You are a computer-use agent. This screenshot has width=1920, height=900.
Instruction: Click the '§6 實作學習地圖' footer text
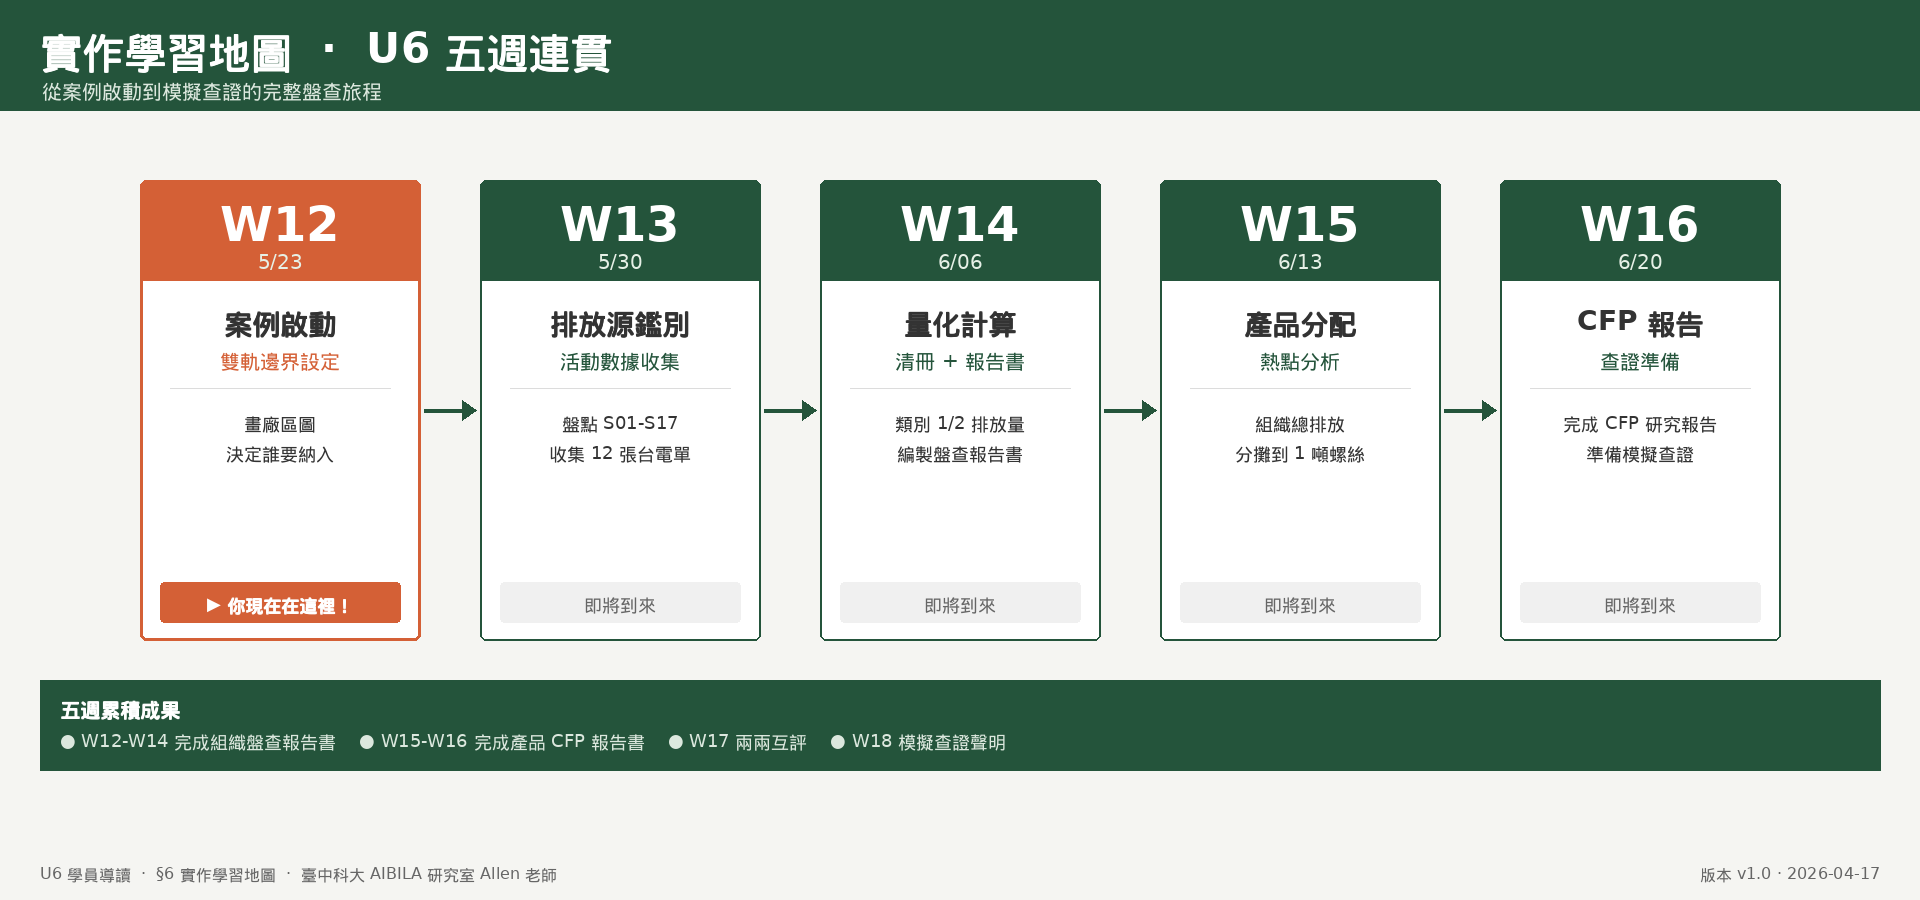coord(215,875)
